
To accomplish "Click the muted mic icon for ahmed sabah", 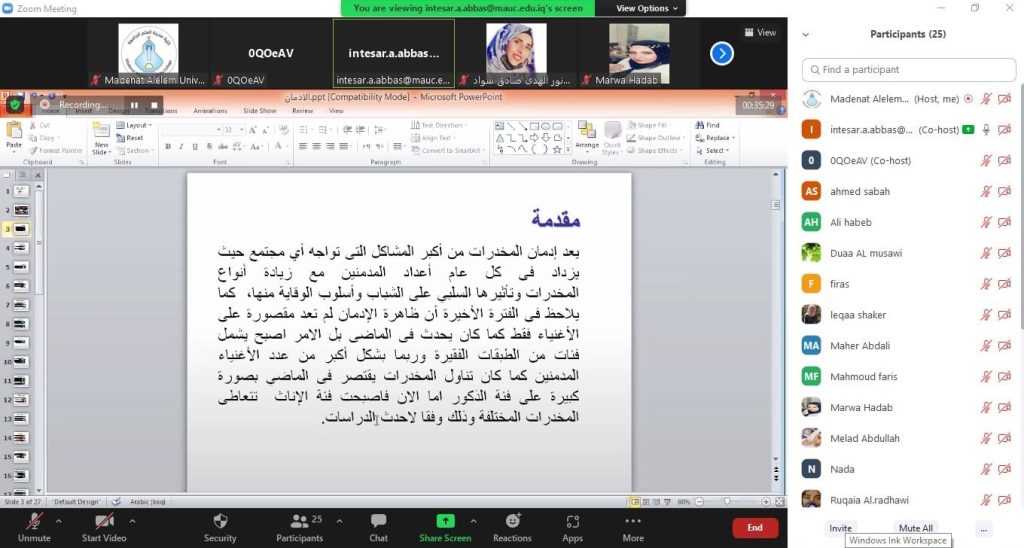I will 986,191.
